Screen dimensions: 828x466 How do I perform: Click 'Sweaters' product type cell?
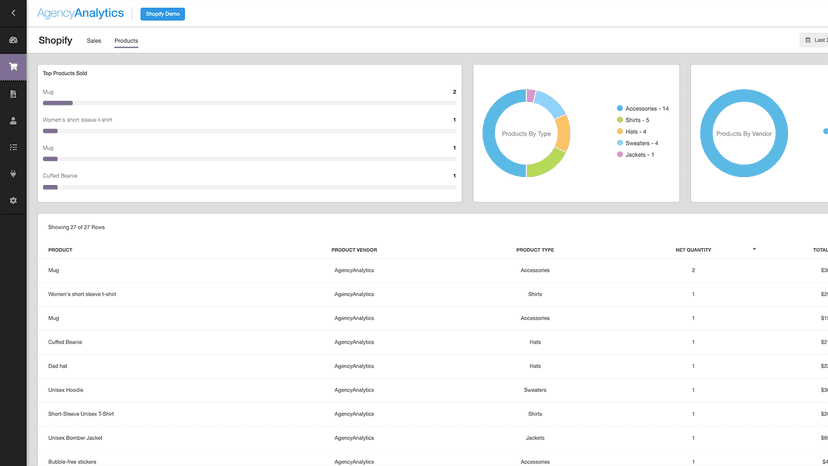[535, 390]
